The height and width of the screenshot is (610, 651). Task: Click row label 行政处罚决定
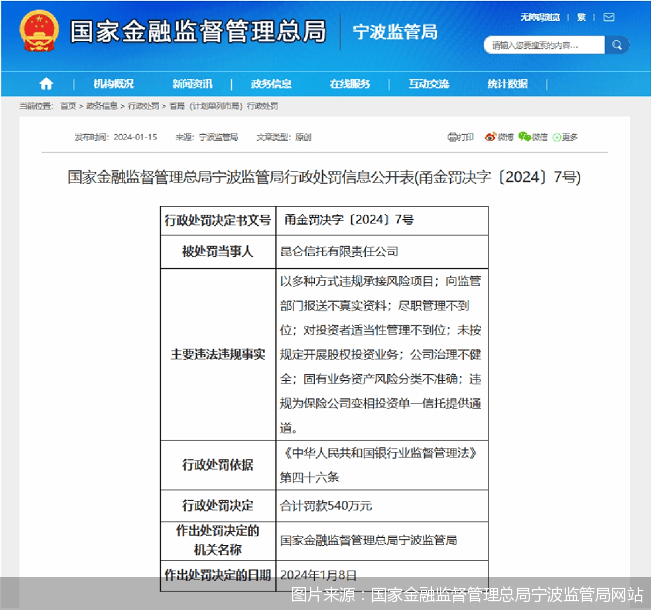point(218,505)
